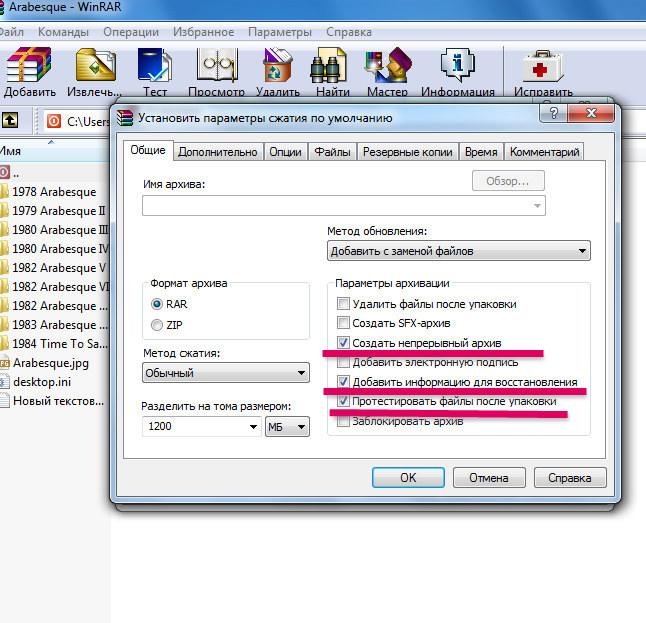Open the Информация (Info) toolbar icon
Screen dimensions: 646x623
point(458,65)
